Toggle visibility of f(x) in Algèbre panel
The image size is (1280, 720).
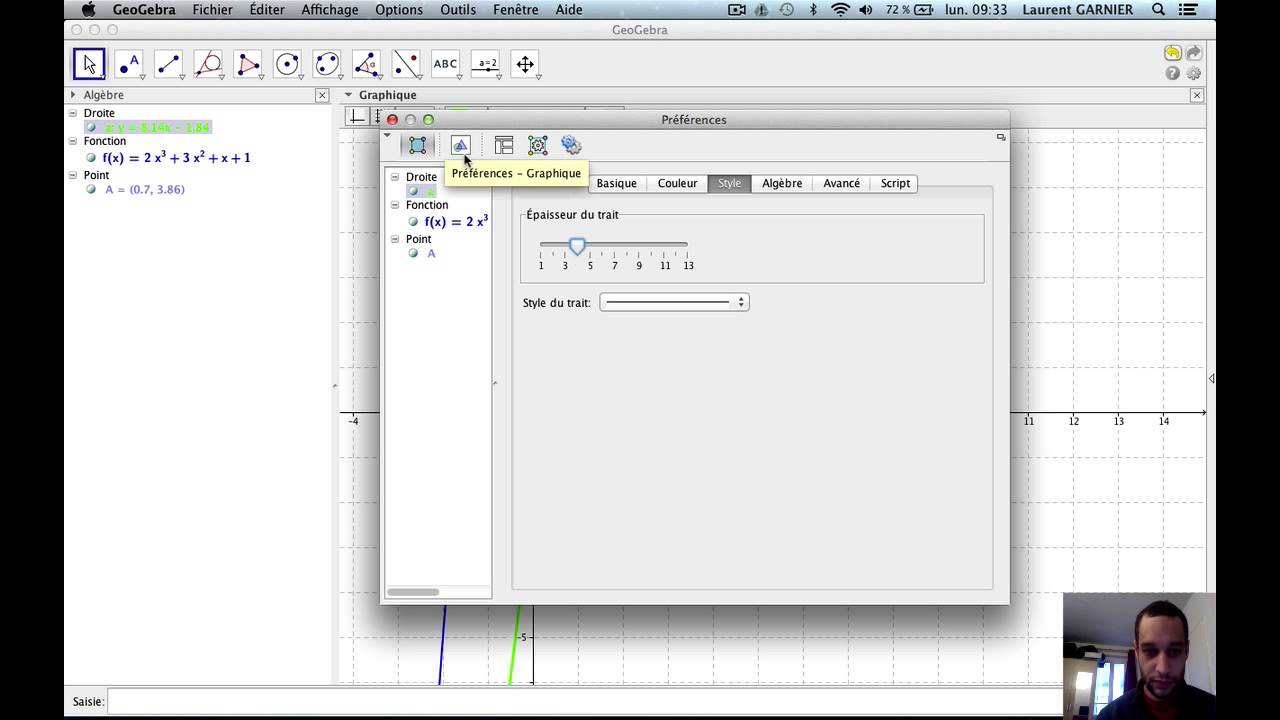[91, 158]
